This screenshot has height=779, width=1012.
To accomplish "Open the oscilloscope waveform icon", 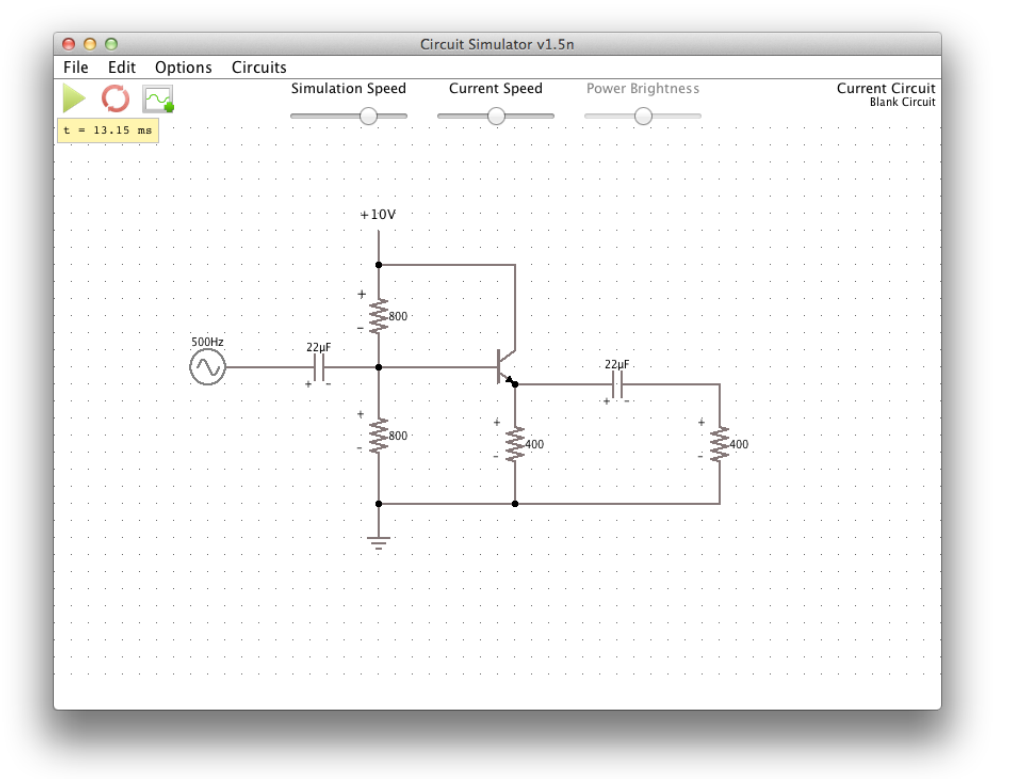I will click(x=158, y=99).
